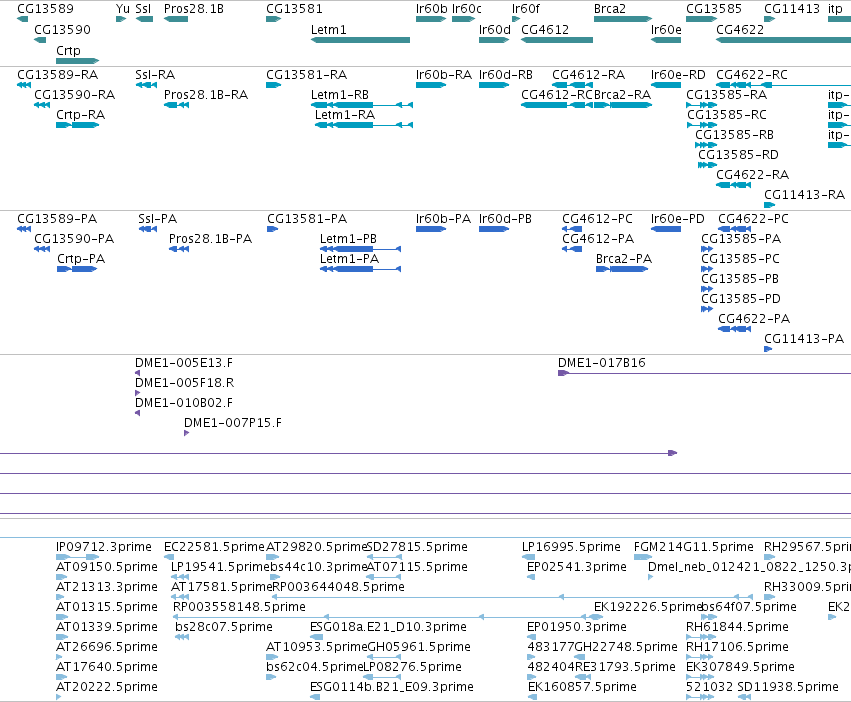Click EST LP16995.5prime
The width and height of the screenshot is (851, 702).
point(571,547)
